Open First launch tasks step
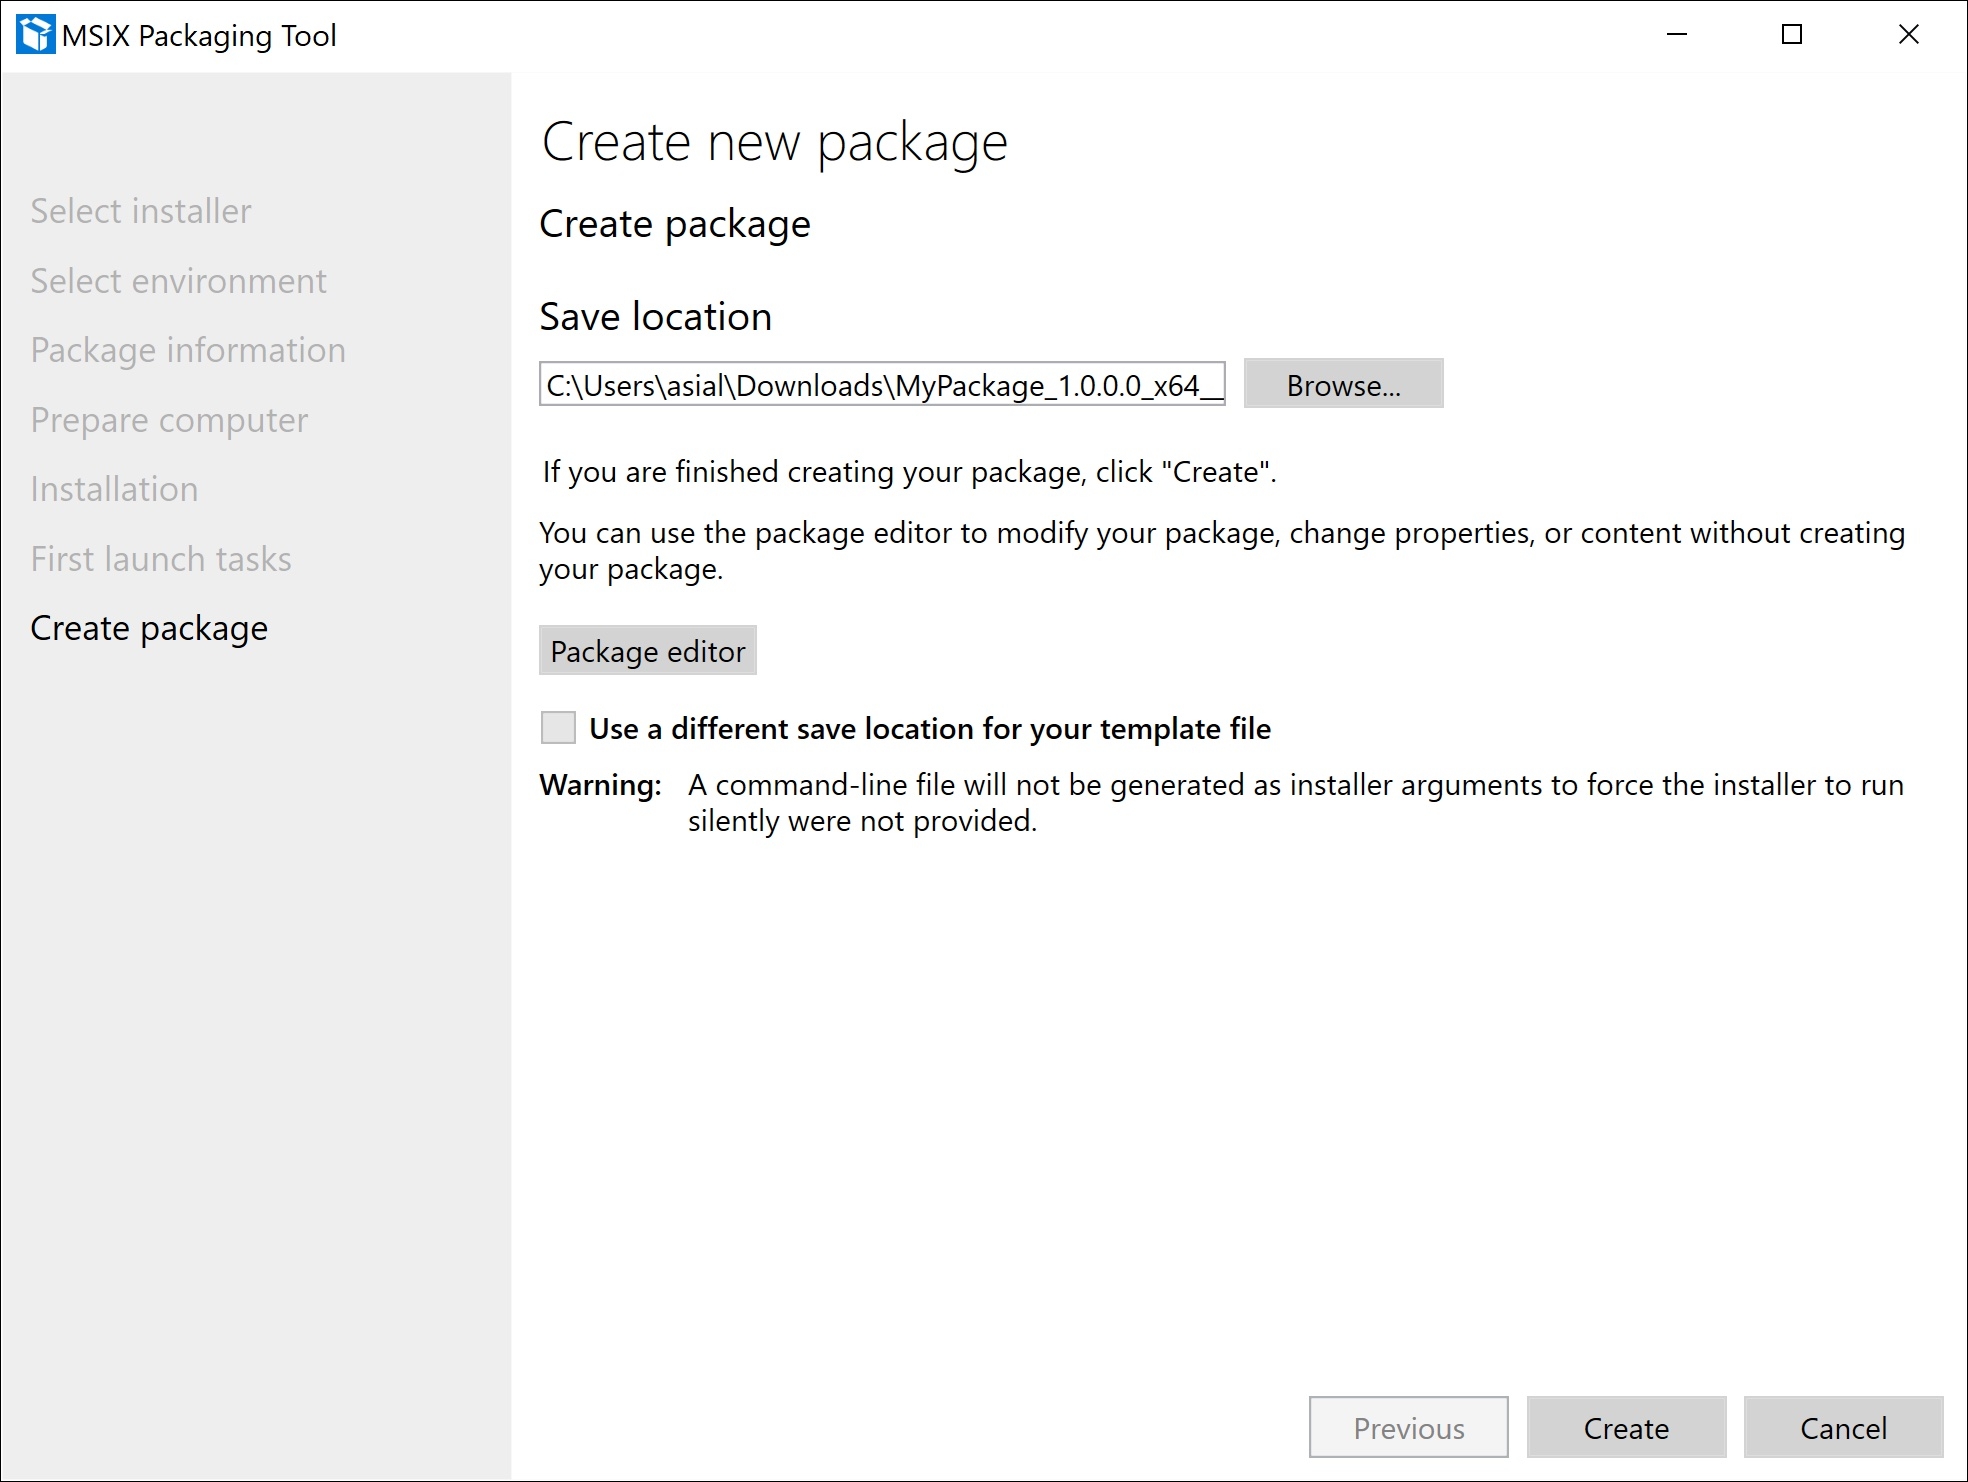This screenshot has width=1968, height=1482. point(161,559)
